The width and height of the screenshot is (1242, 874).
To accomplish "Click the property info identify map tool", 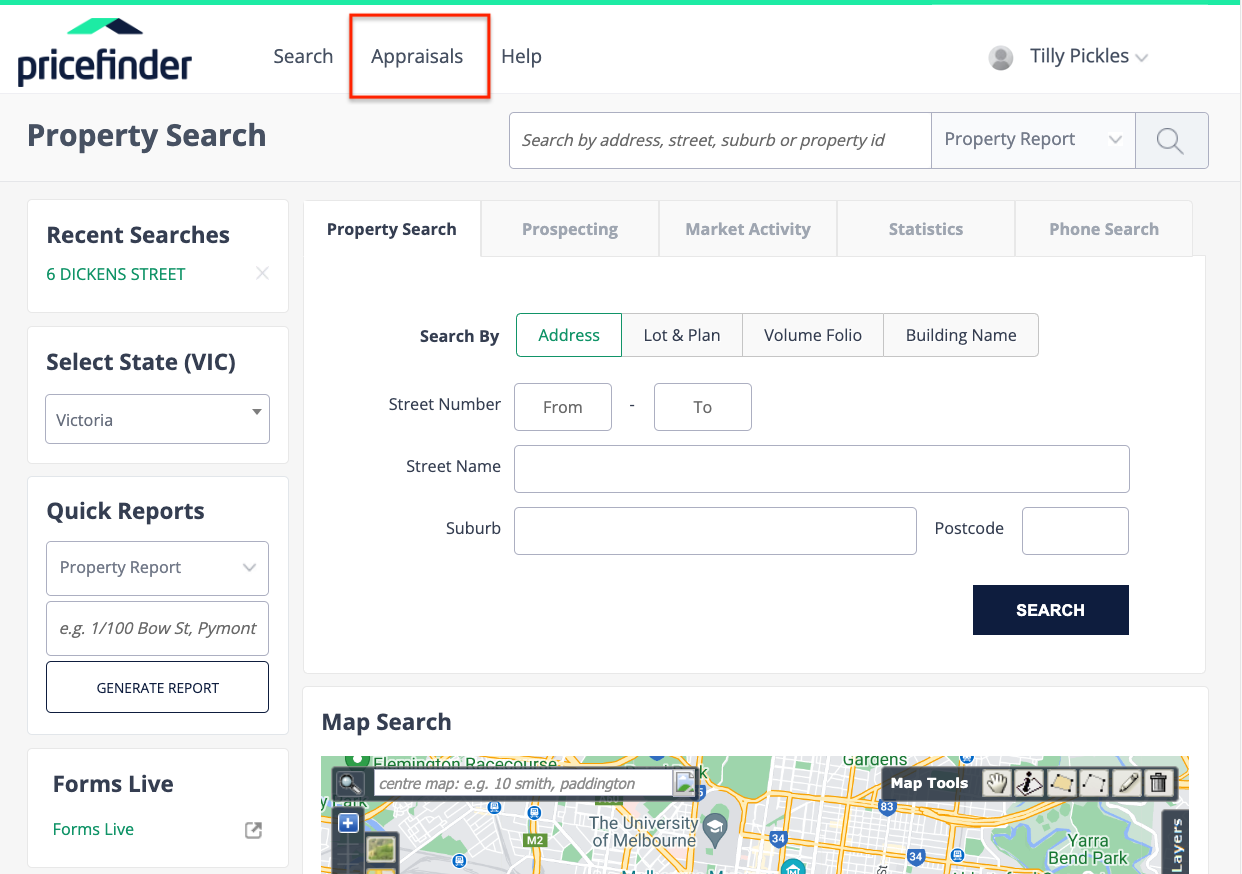I will click(x=1029, y=783).
